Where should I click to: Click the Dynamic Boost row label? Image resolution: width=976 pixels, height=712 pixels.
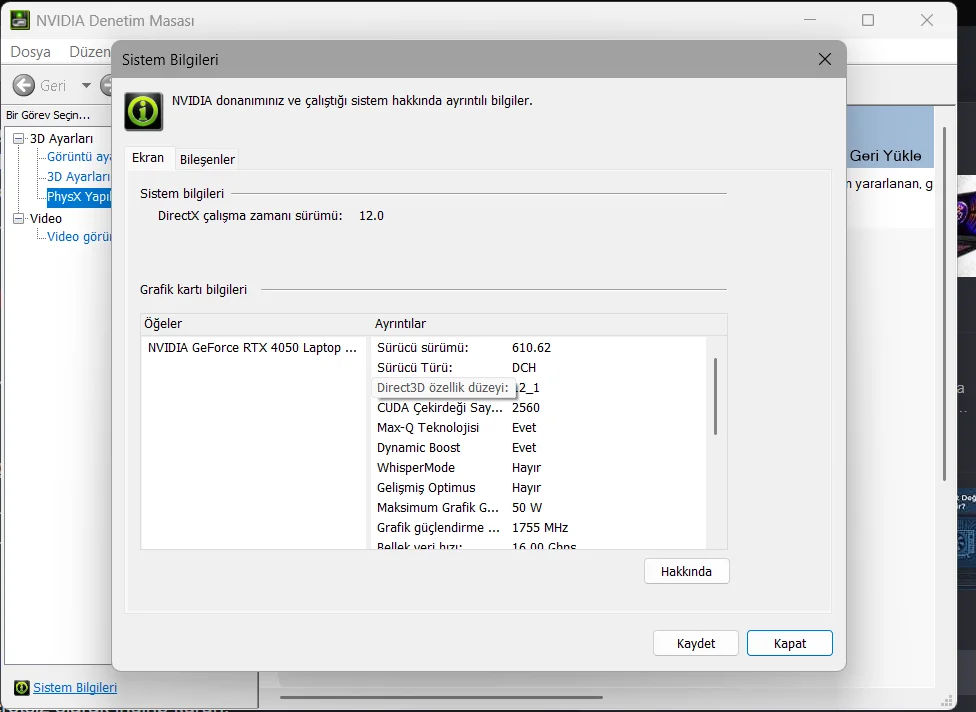click(x=418, y=447)
